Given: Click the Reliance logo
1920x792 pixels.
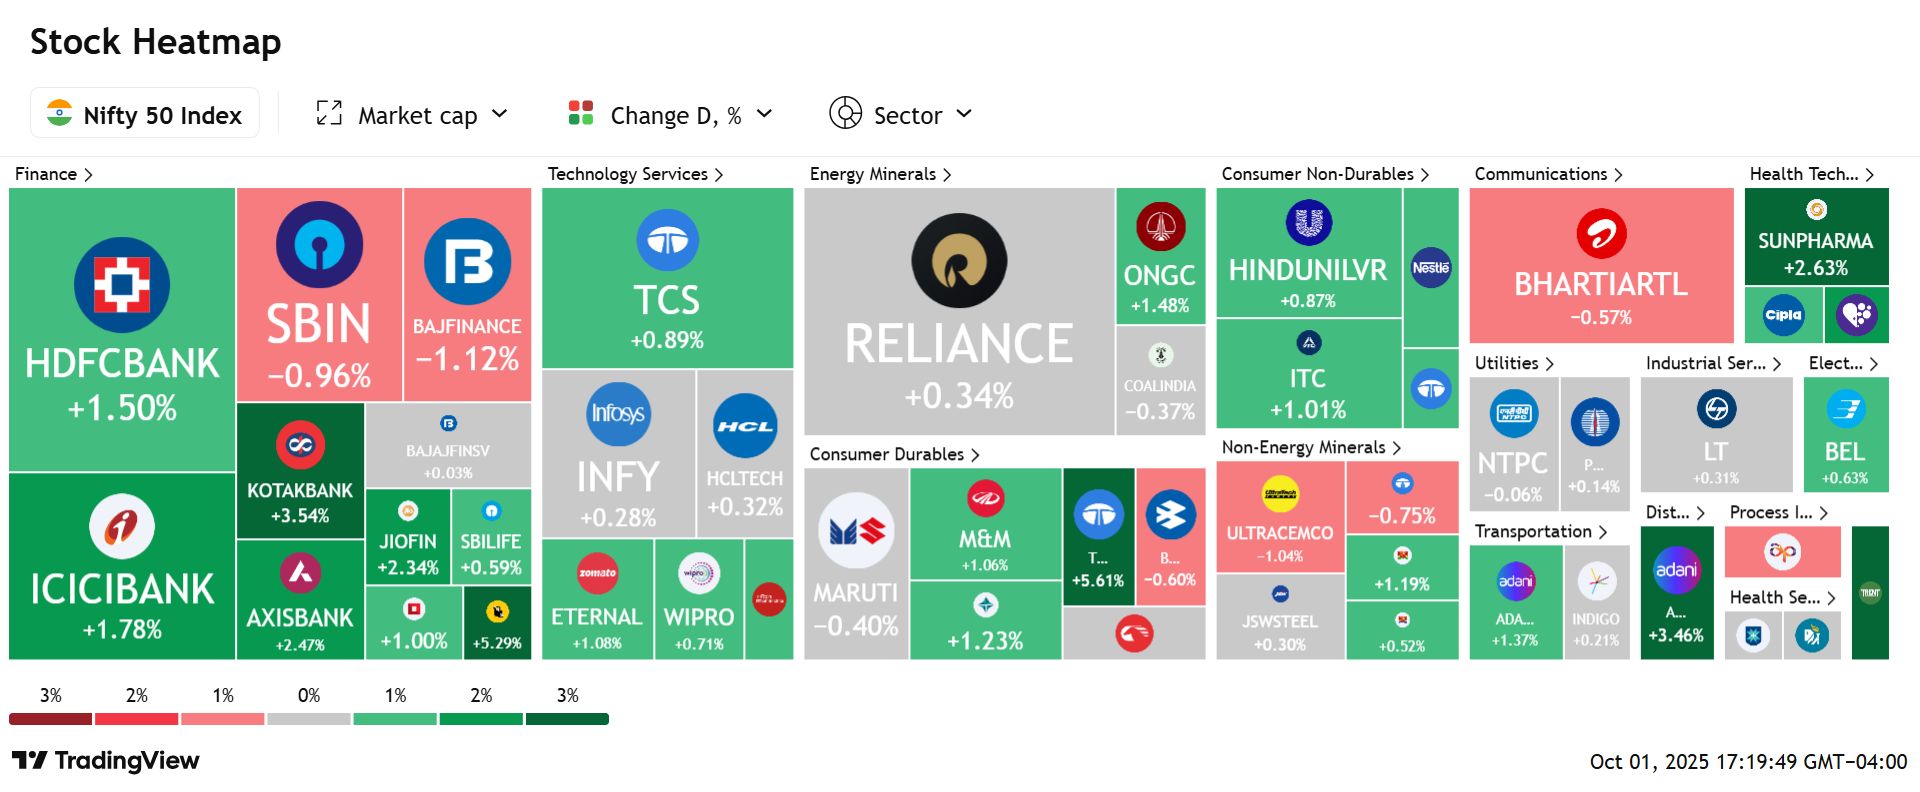Looking at the screenshot, I should 959,261.
